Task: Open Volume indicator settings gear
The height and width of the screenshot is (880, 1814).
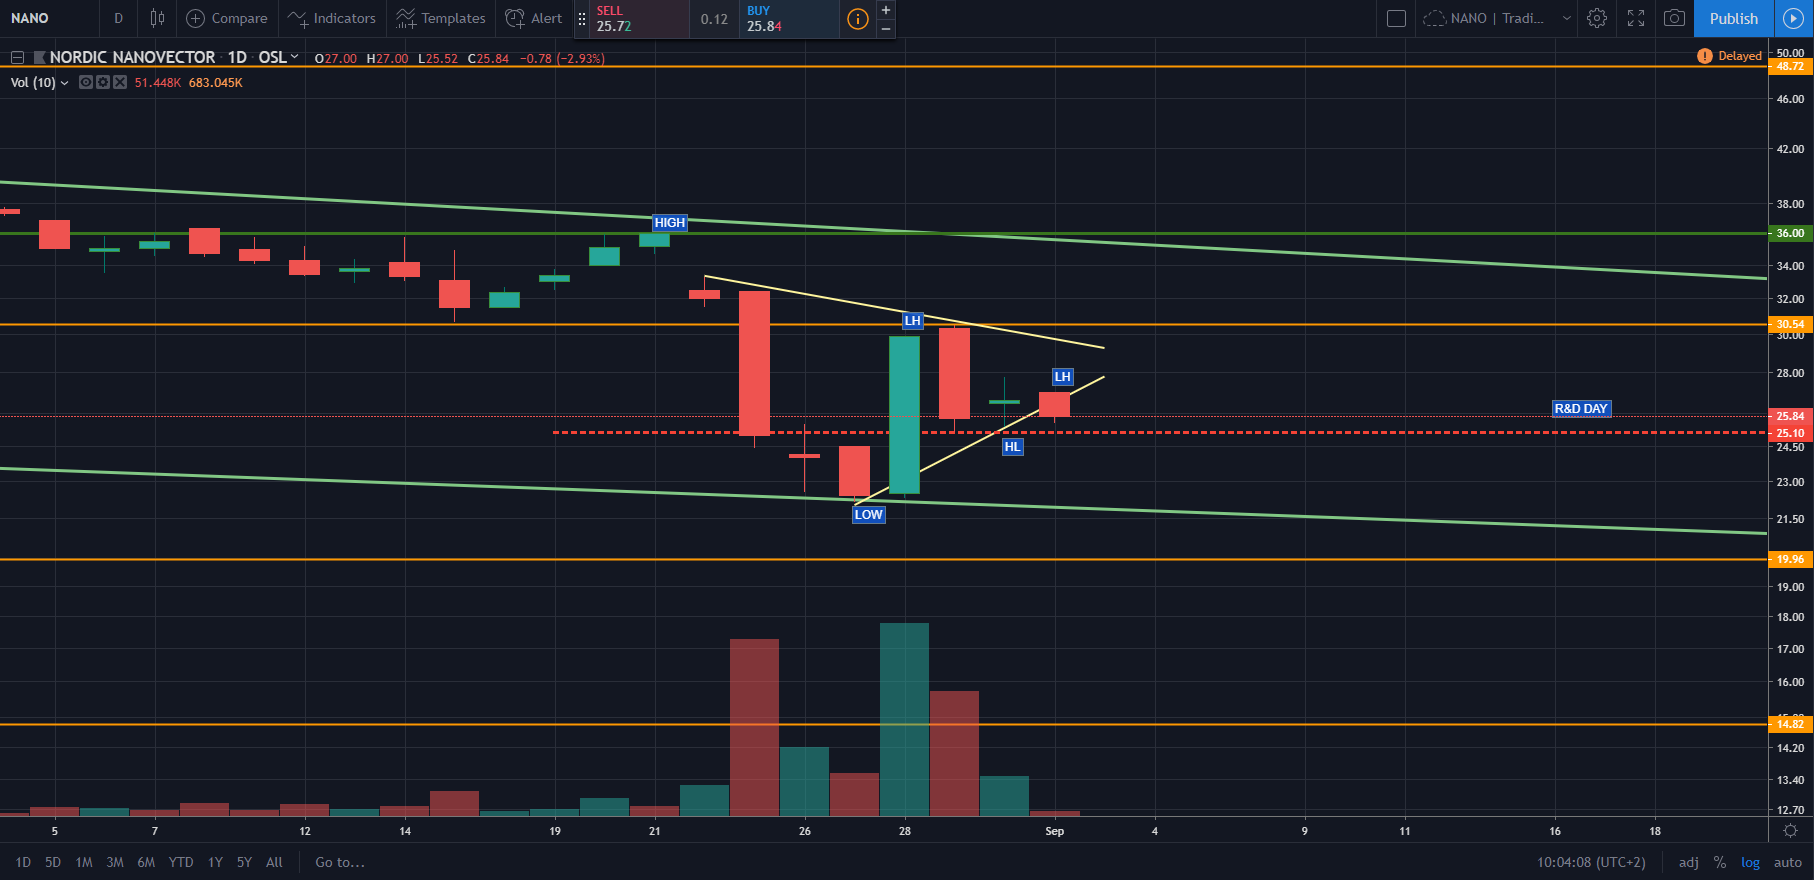Action: point(103,82)
